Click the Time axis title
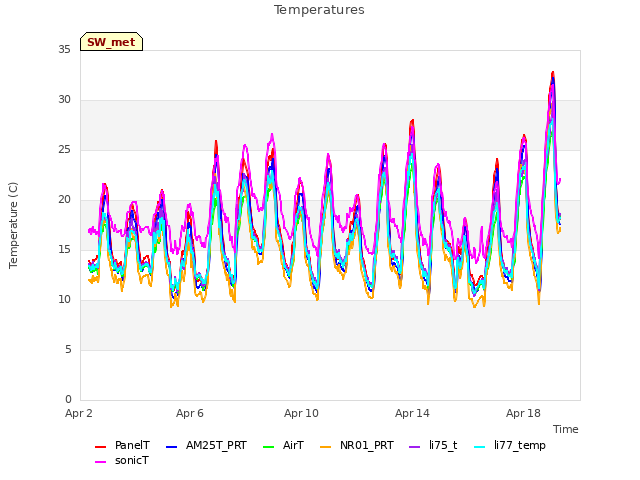This screenshot has width=640, height=480. point(566,429)
